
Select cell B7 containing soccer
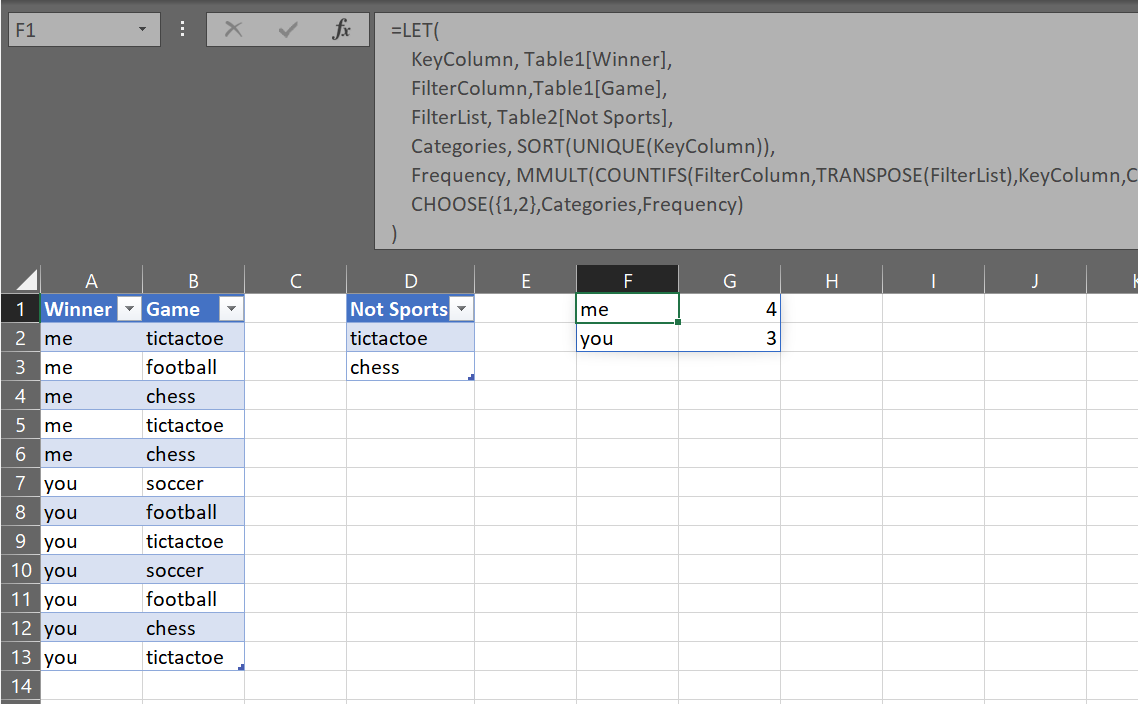194,483
